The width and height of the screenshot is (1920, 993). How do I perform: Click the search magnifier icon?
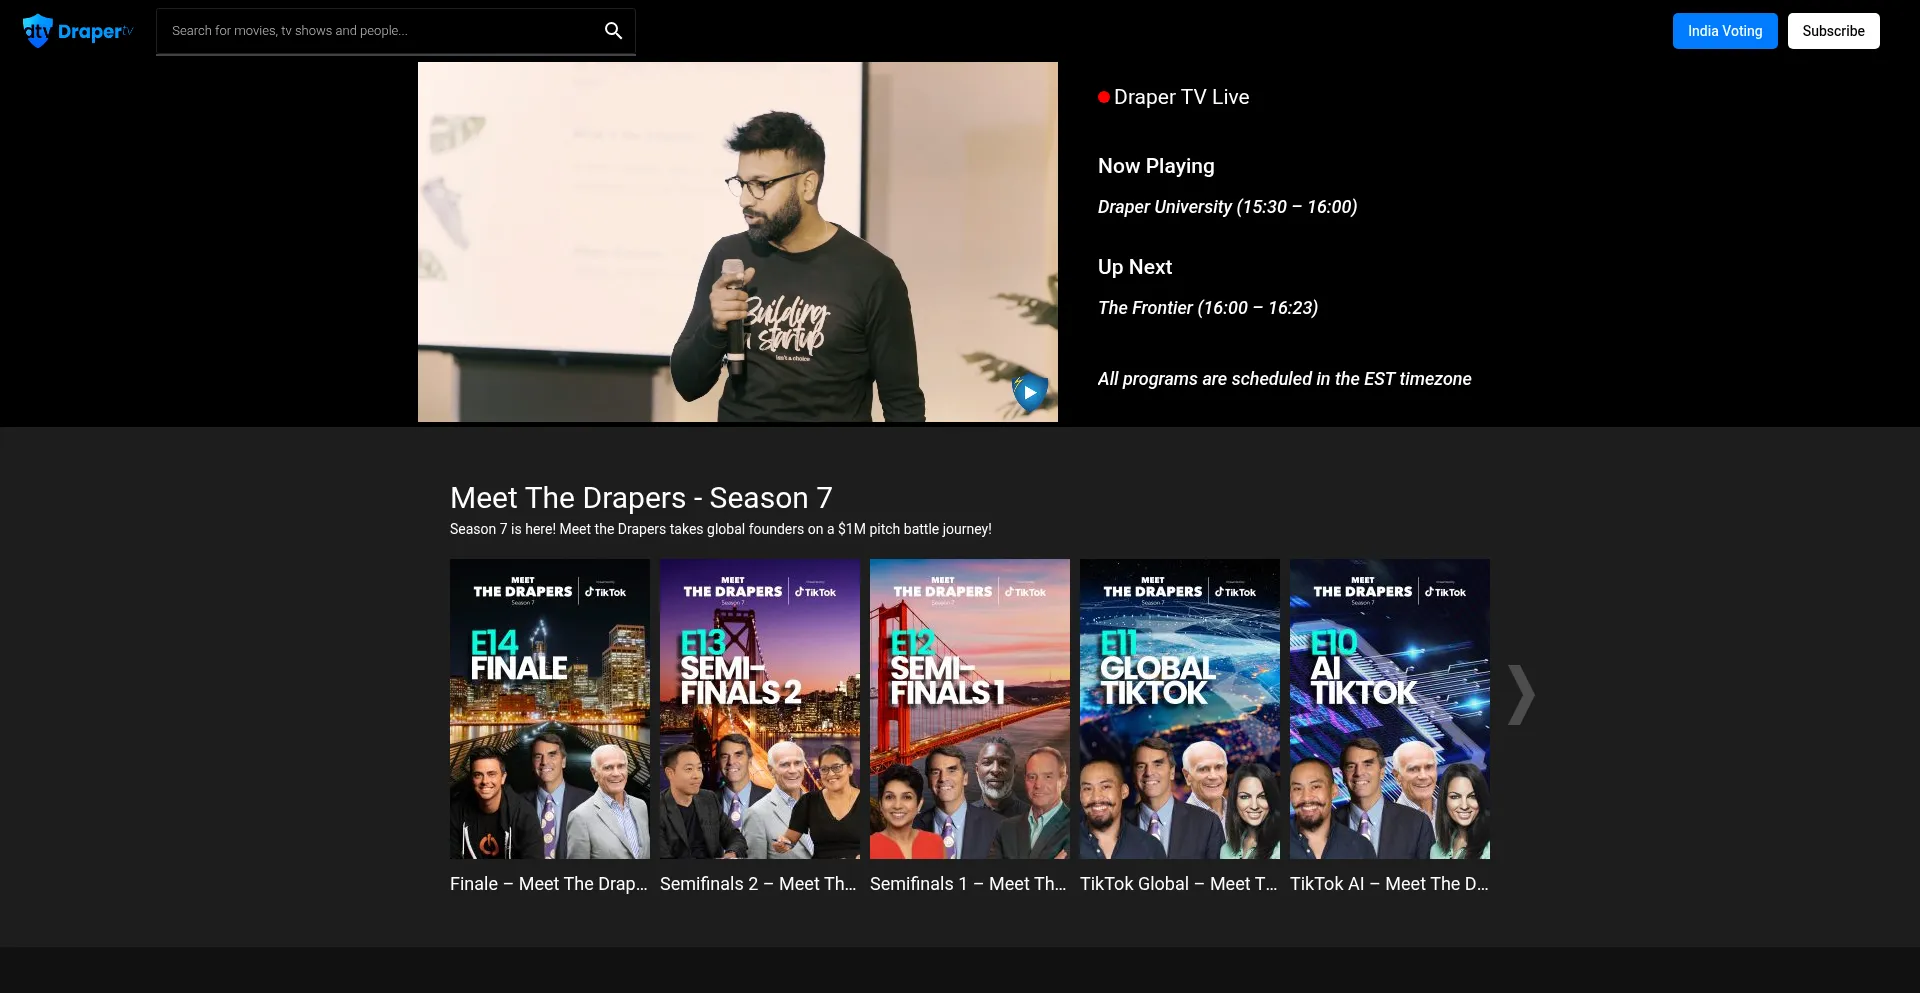pos(613,31)
